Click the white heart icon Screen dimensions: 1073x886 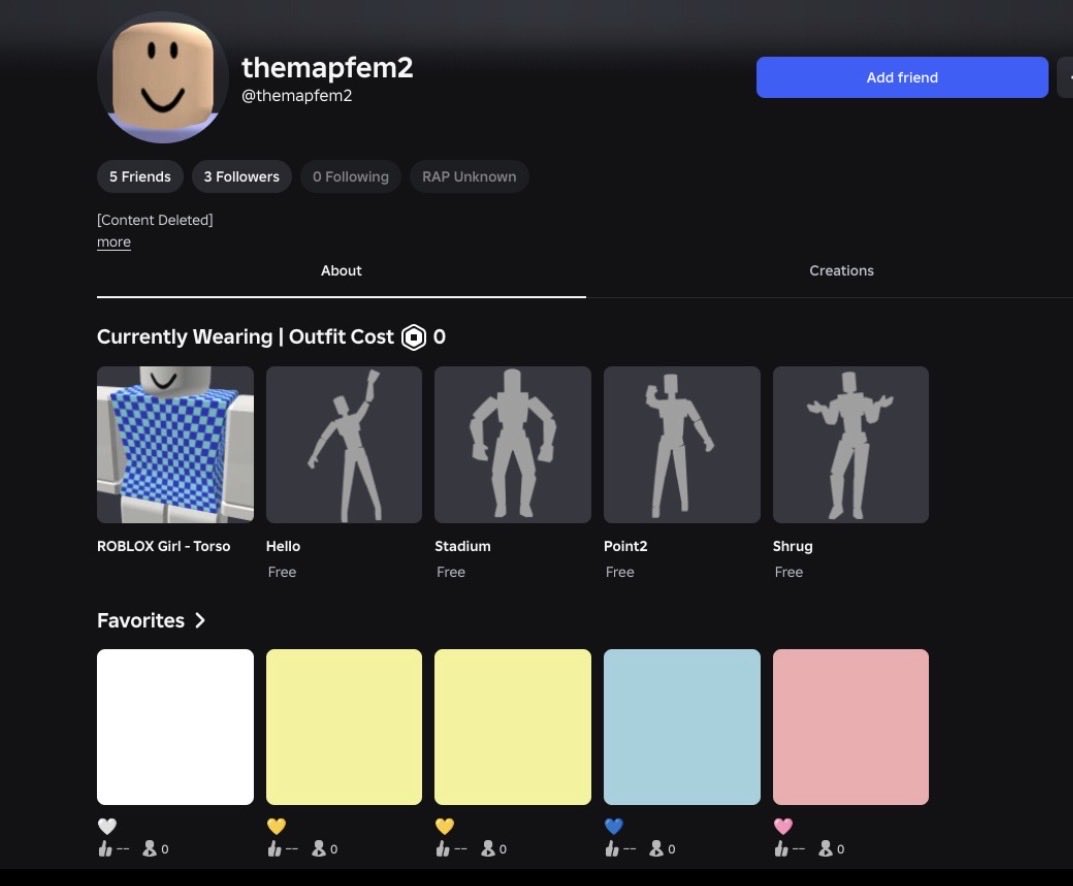point(107,826)
